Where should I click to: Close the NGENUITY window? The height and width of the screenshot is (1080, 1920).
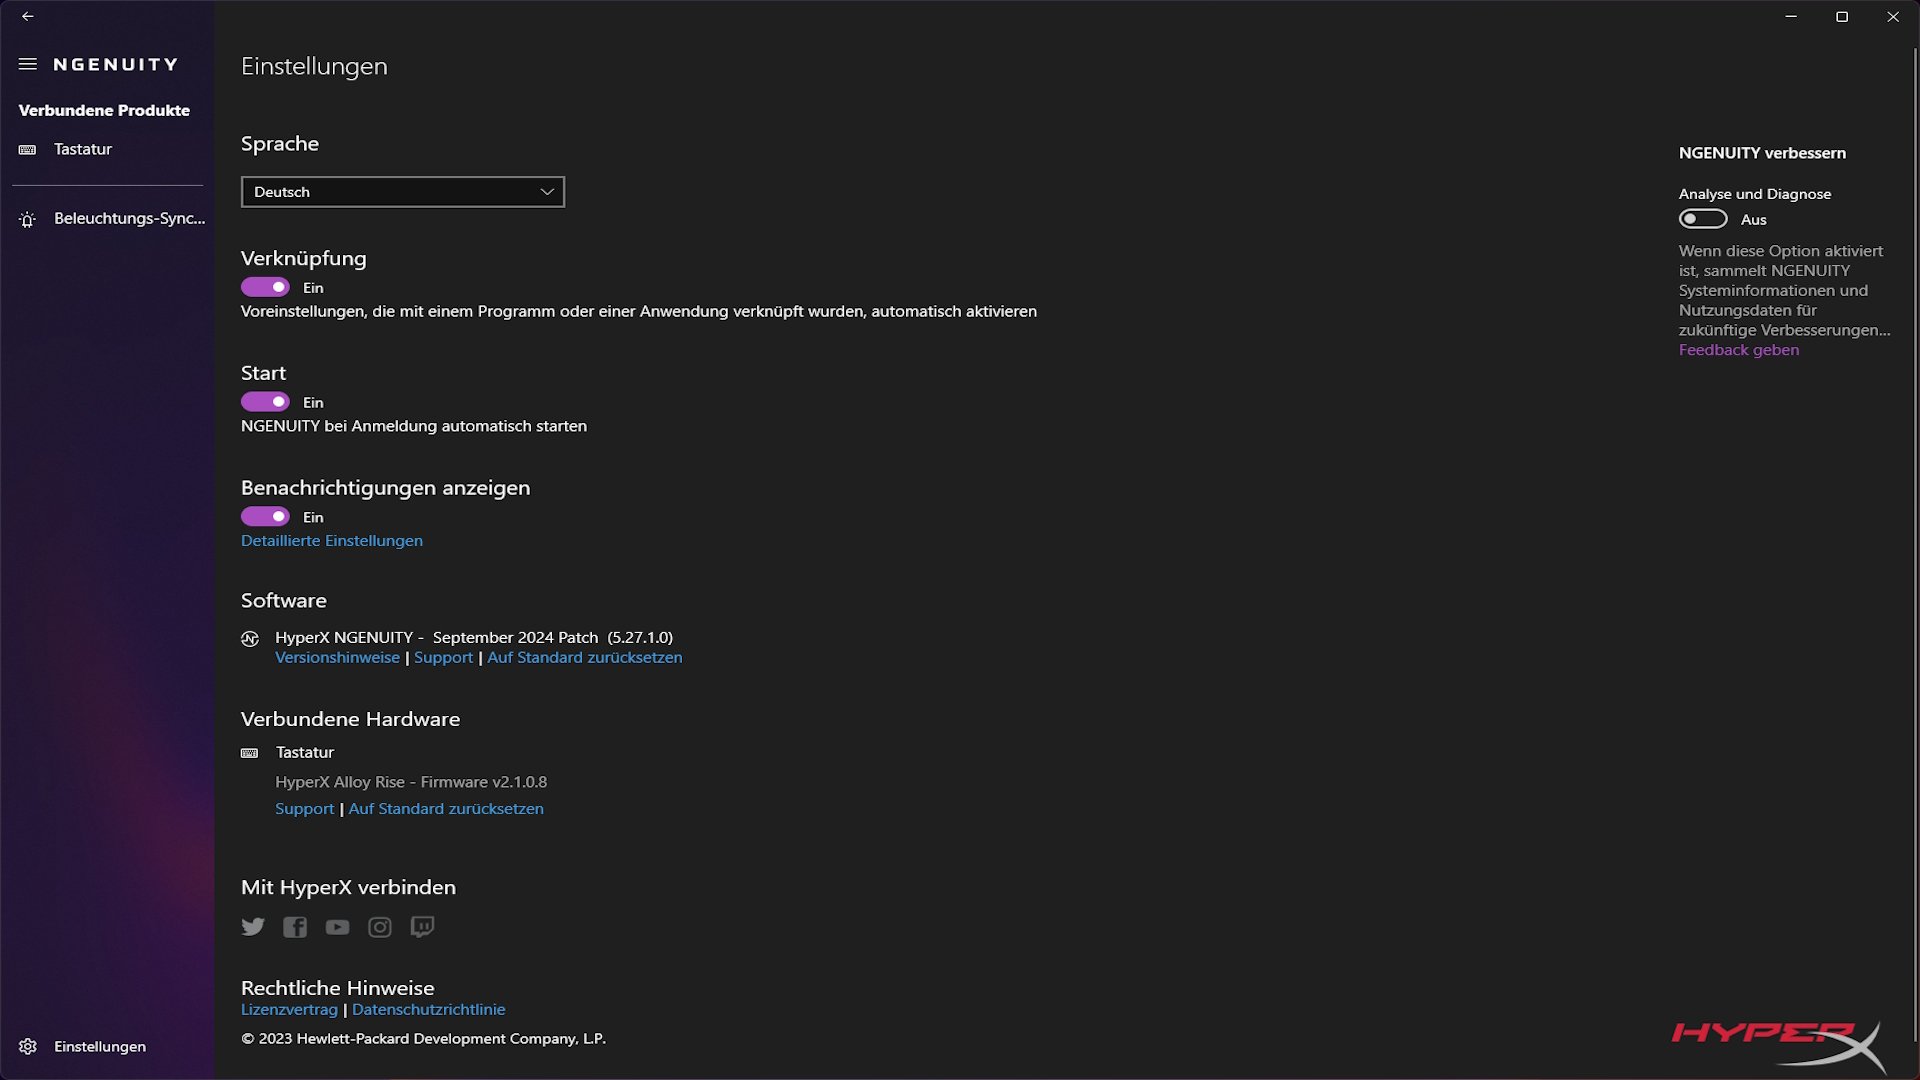pos(1893,17)
